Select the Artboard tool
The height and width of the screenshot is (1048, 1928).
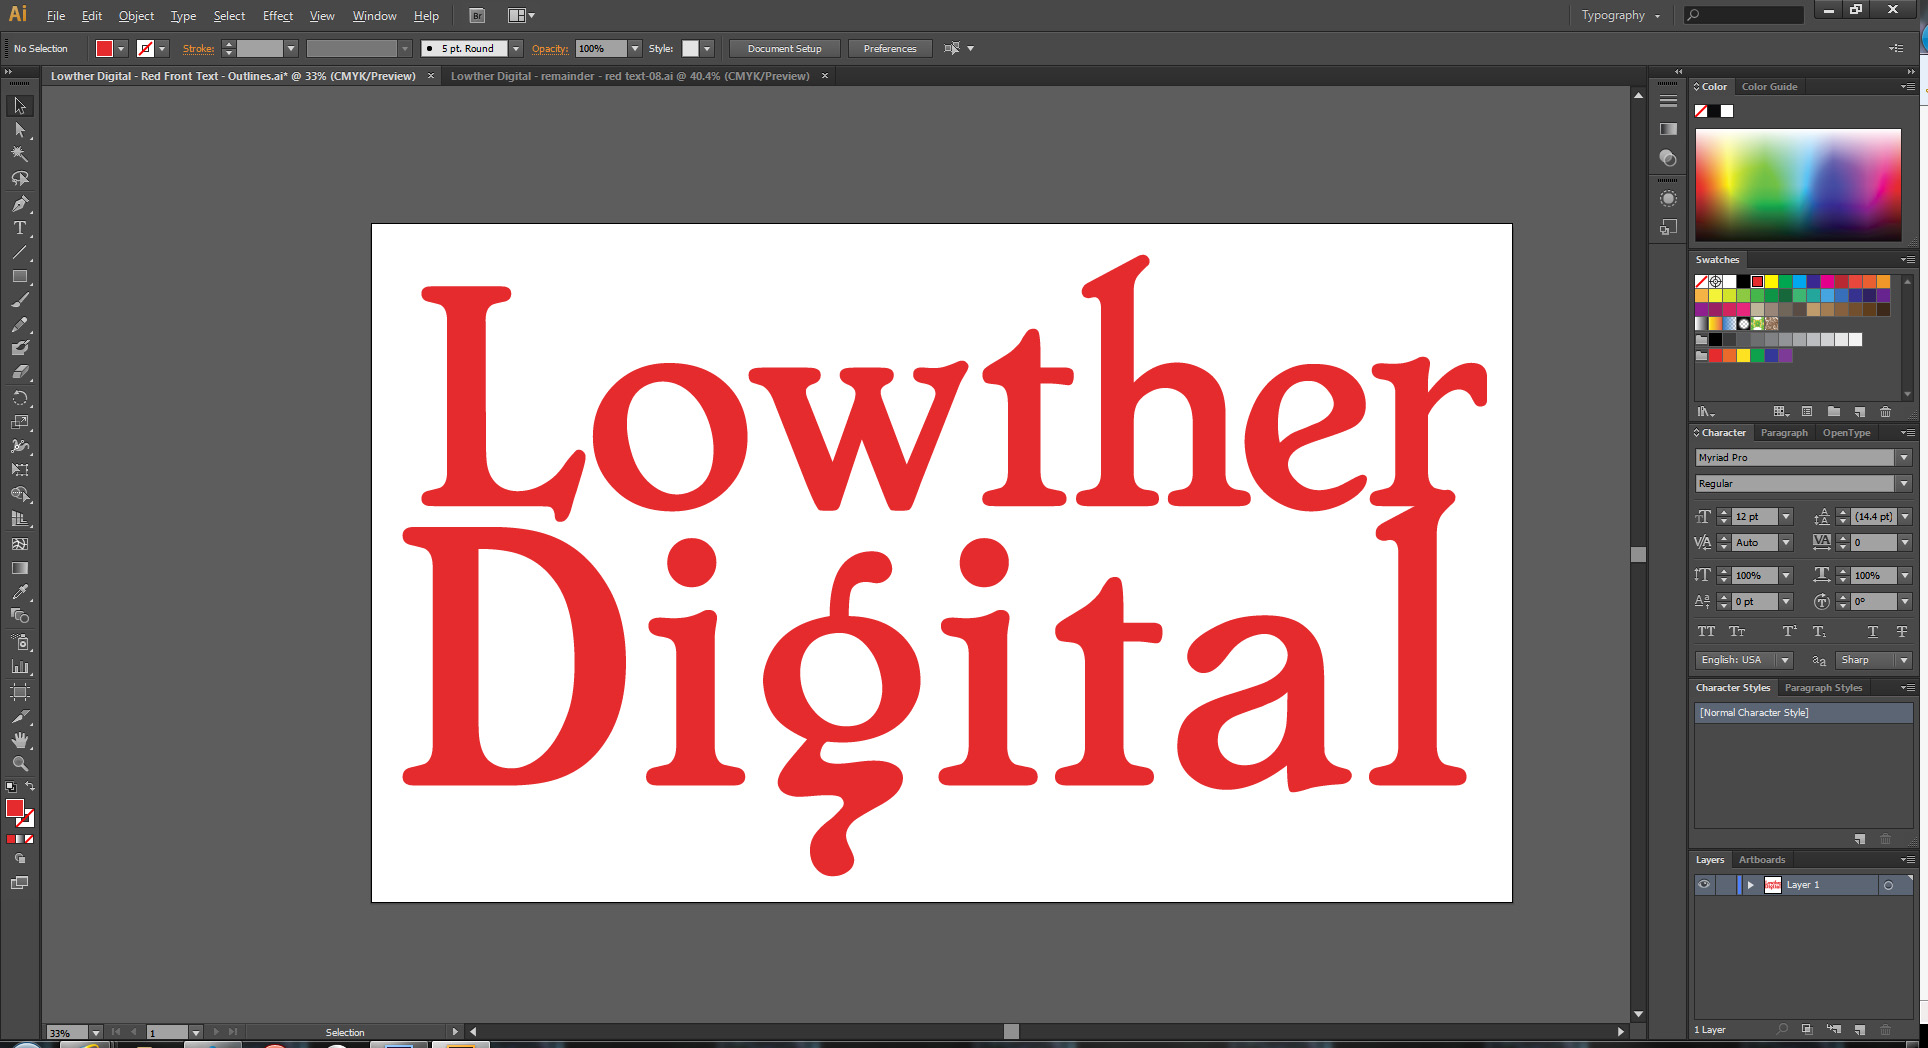pyautogui.click(x=20, y=691)
